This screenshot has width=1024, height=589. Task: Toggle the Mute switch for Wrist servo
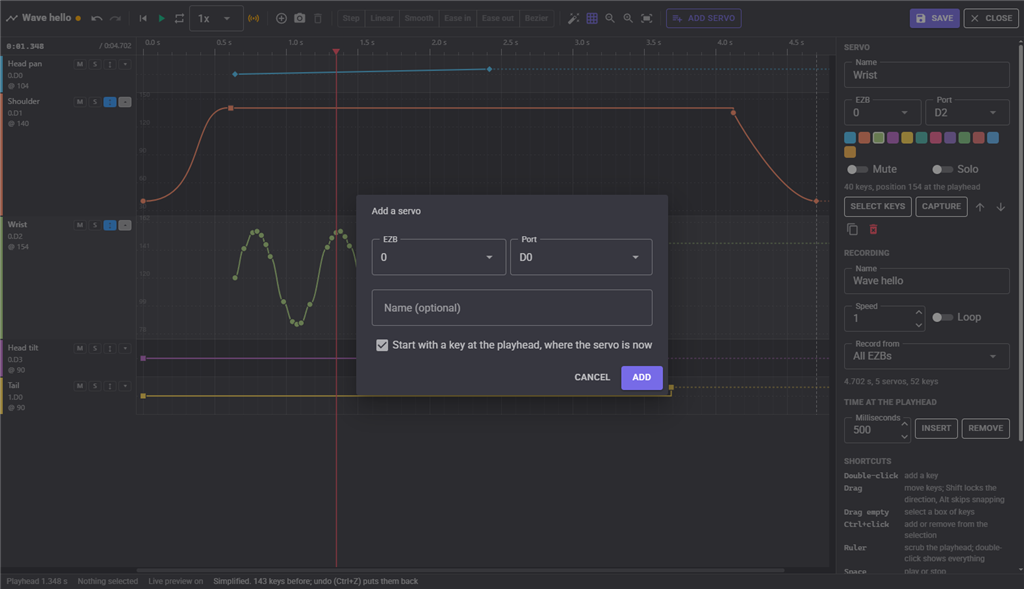[x=857, y=169]
